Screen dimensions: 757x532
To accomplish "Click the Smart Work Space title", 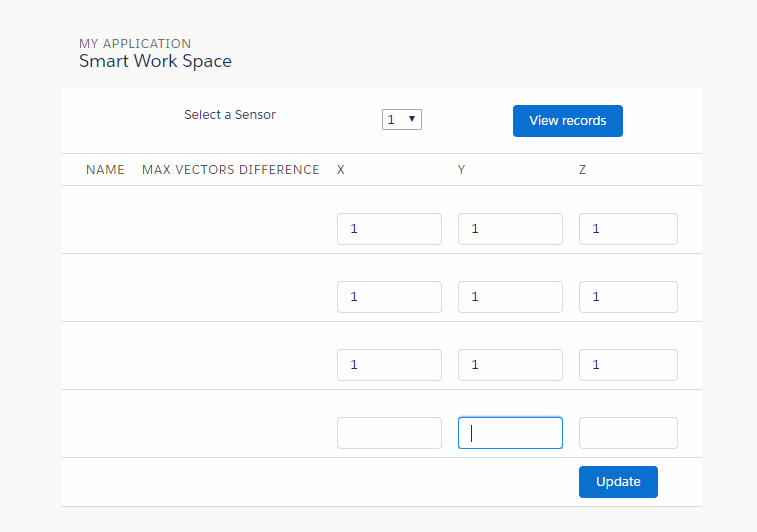I will pos(155,61).
